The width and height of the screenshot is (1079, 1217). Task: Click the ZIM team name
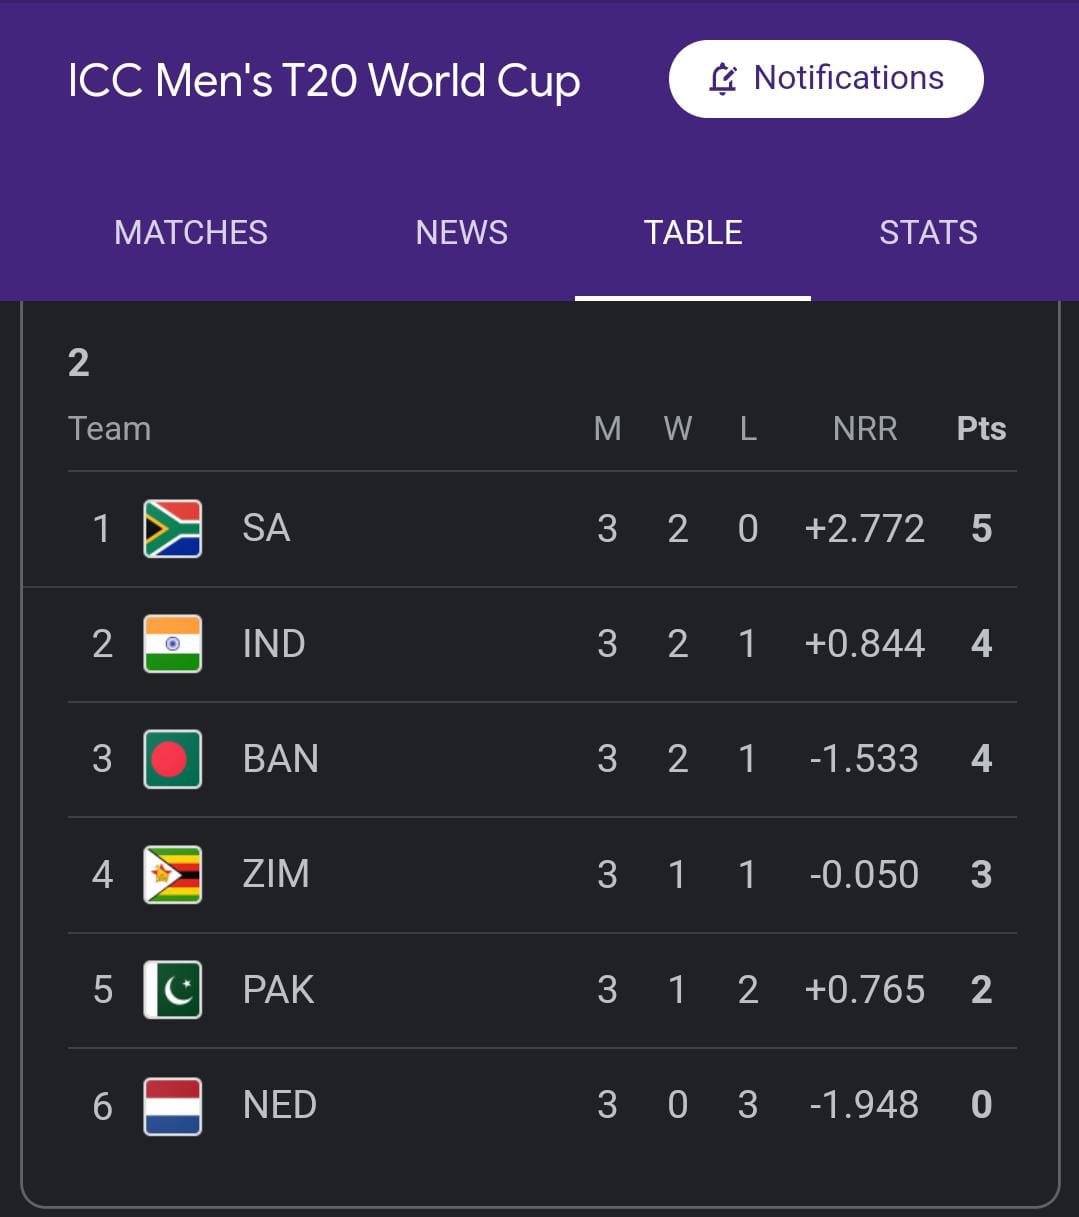pyautogui.click(x=276, y=874)
